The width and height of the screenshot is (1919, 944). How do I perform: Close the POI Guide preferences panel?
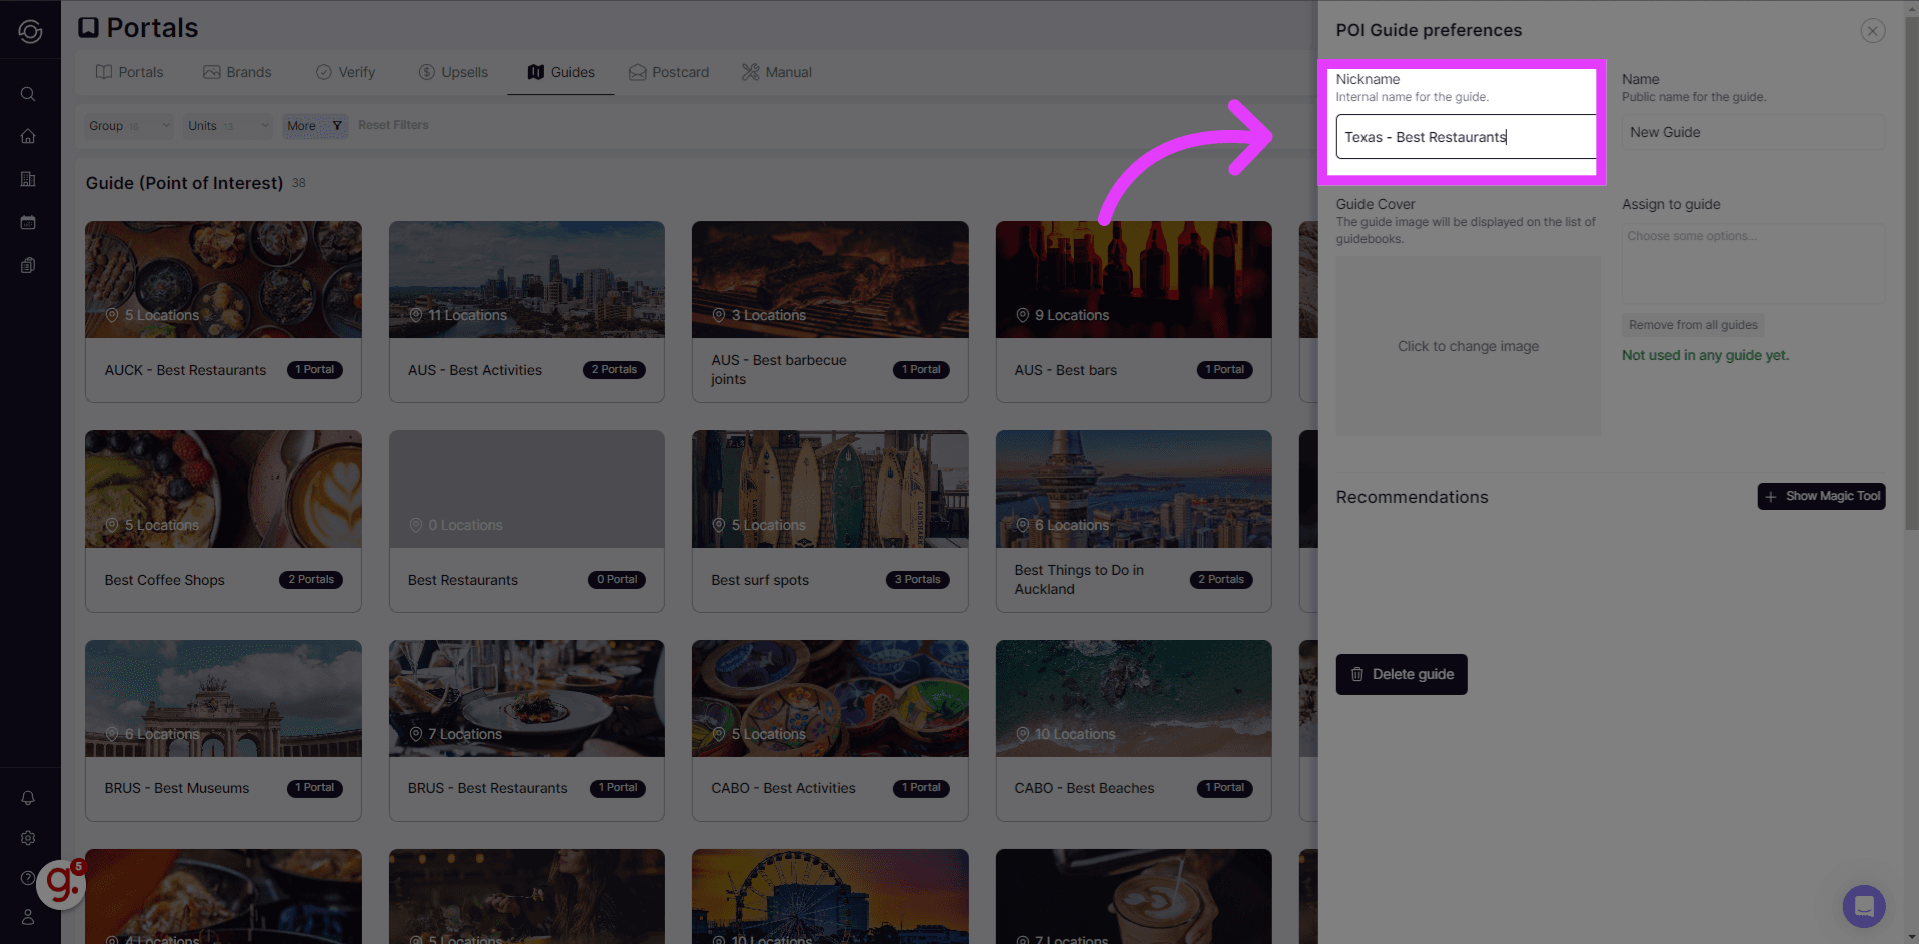tap(1872, 31)
